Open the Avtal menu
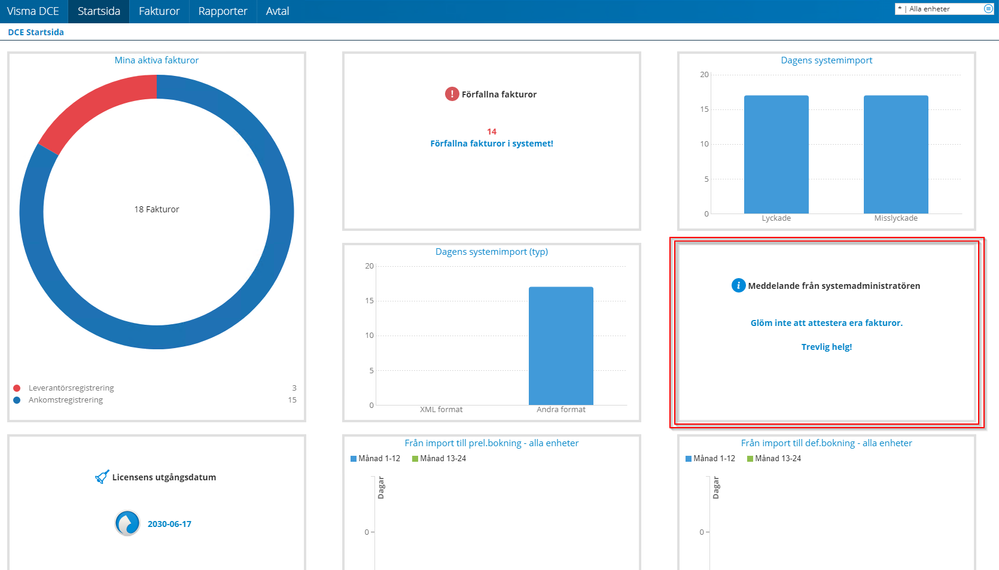 point(277,11)
